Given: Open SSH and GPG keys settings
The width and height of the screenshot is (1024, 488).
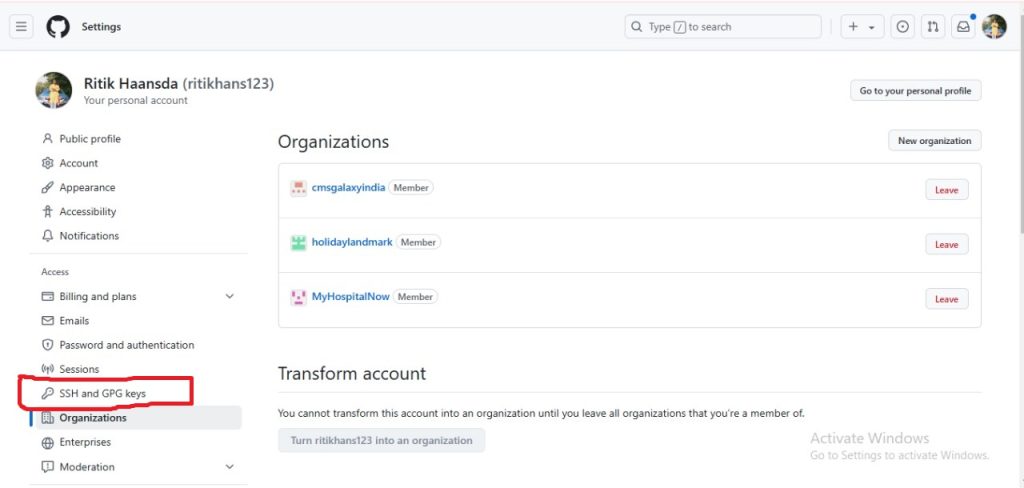Looking at the screenshot, I should 102,394.
